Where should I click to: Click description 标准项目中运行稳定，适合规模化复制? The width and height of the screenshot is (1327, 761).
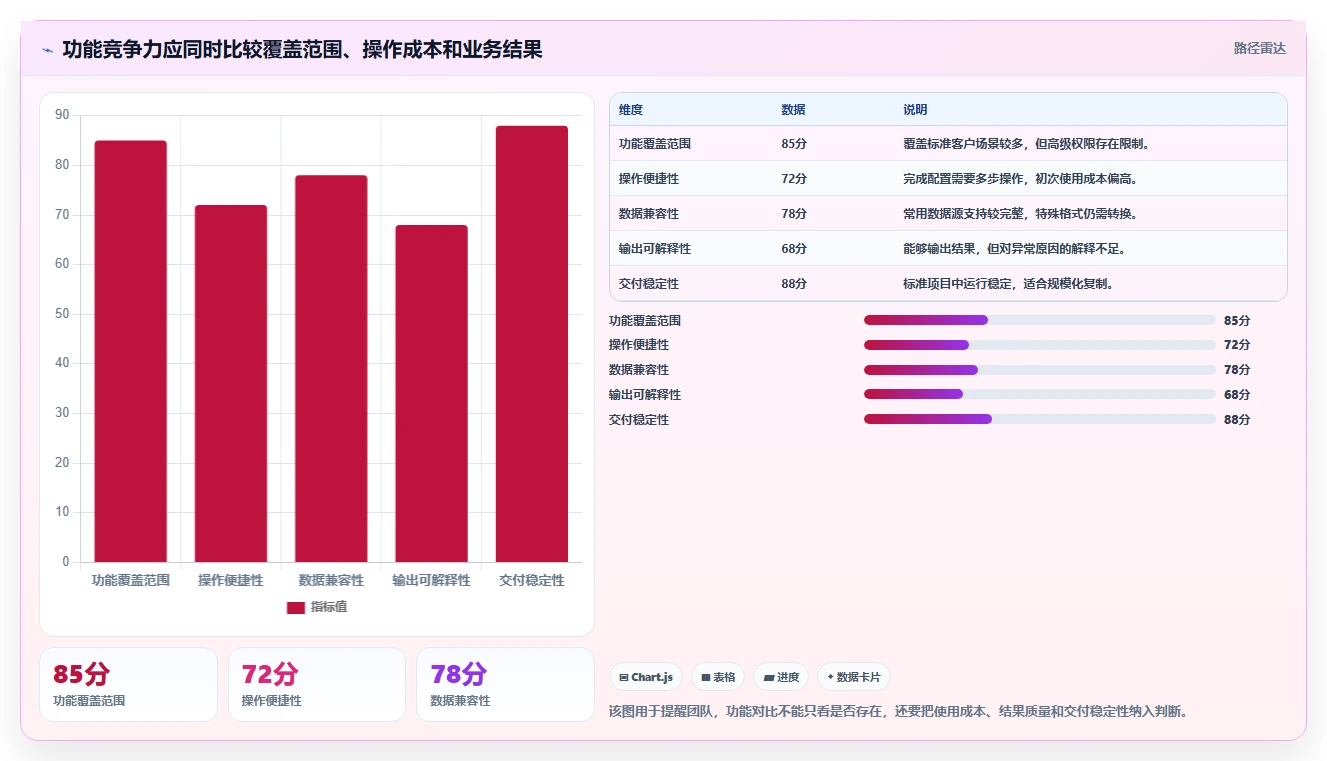click(1009, 284)
